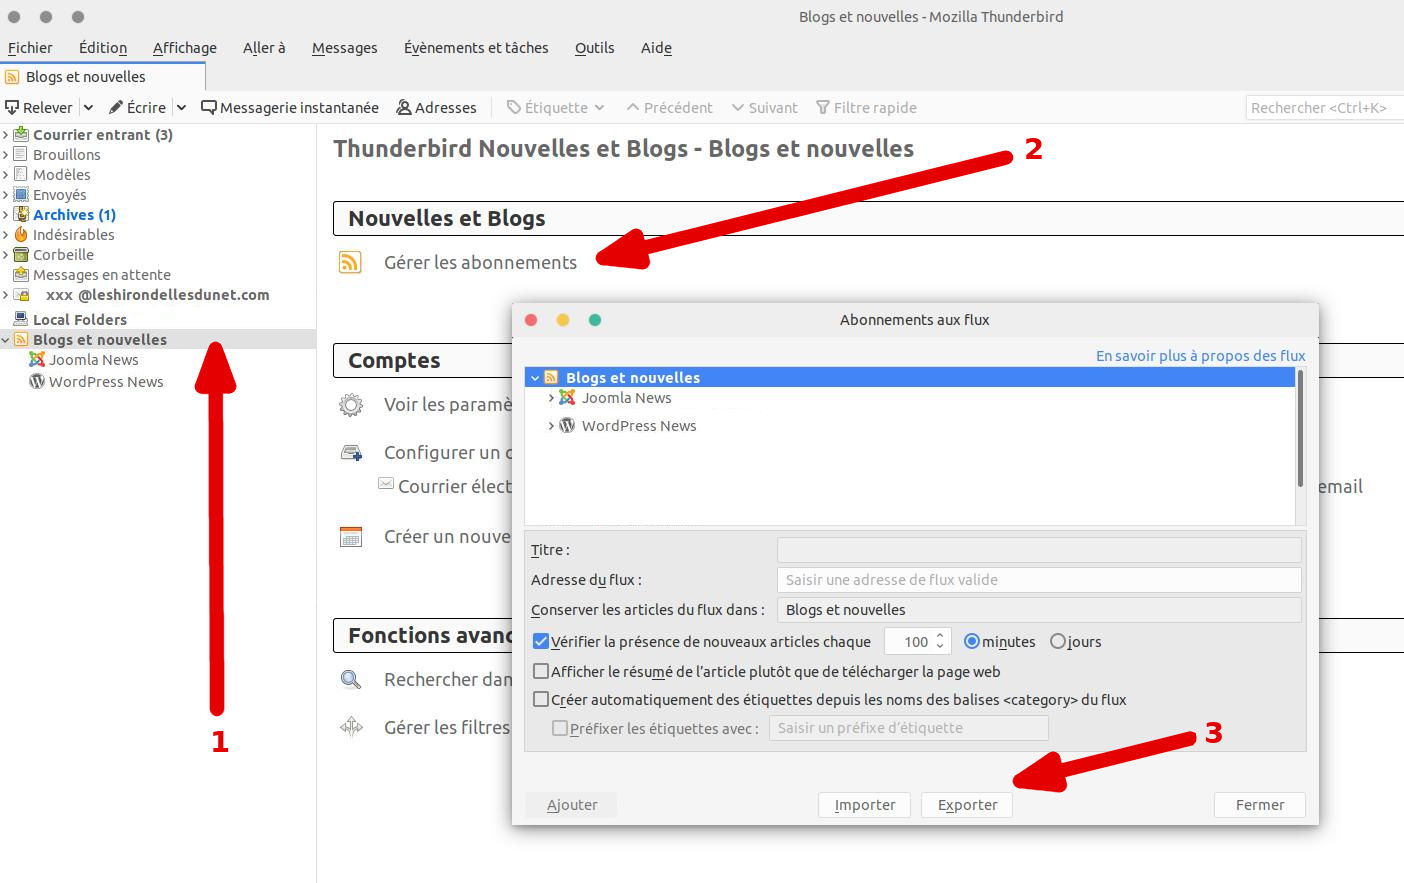Select the Blogs et nouvelles tab

point(102,77)
